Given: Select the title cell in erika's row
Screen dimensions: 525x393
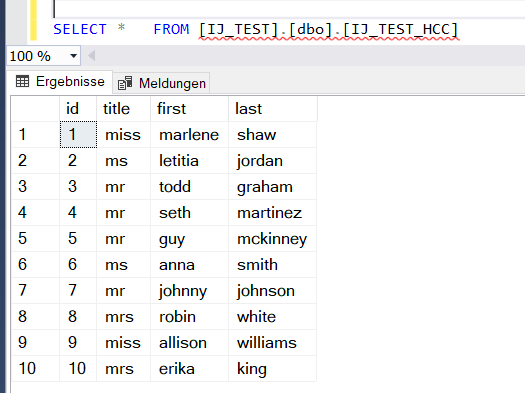Looking at the screenshot, I should tap(124, 369).
